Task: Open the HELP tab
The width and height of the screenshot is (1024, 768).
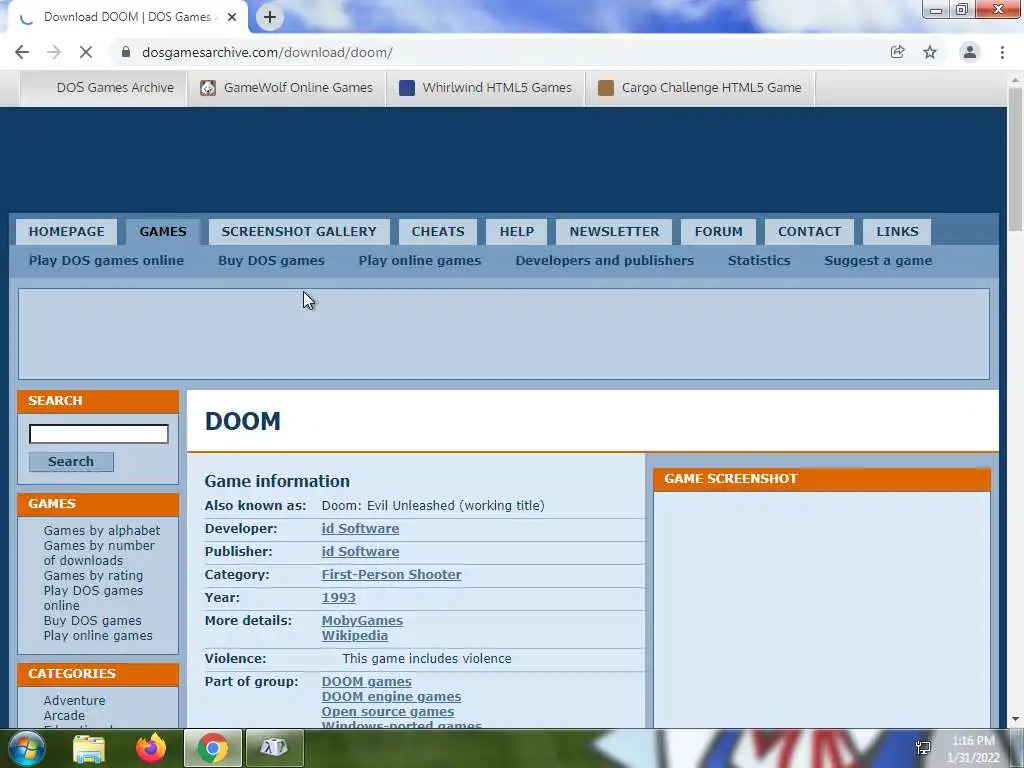Action: pyautogui.click(x=517, y=232)
